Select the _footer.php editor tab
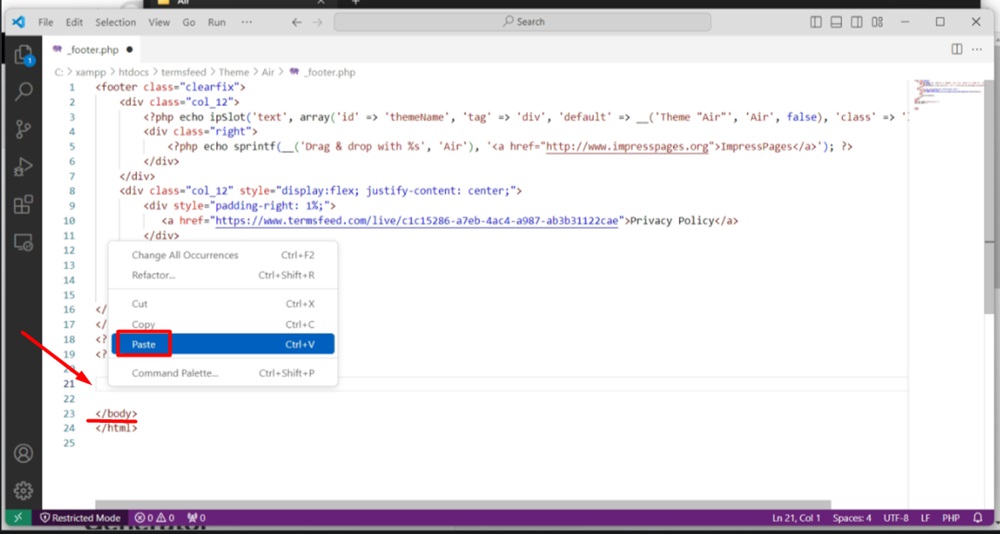 (92, 50)
